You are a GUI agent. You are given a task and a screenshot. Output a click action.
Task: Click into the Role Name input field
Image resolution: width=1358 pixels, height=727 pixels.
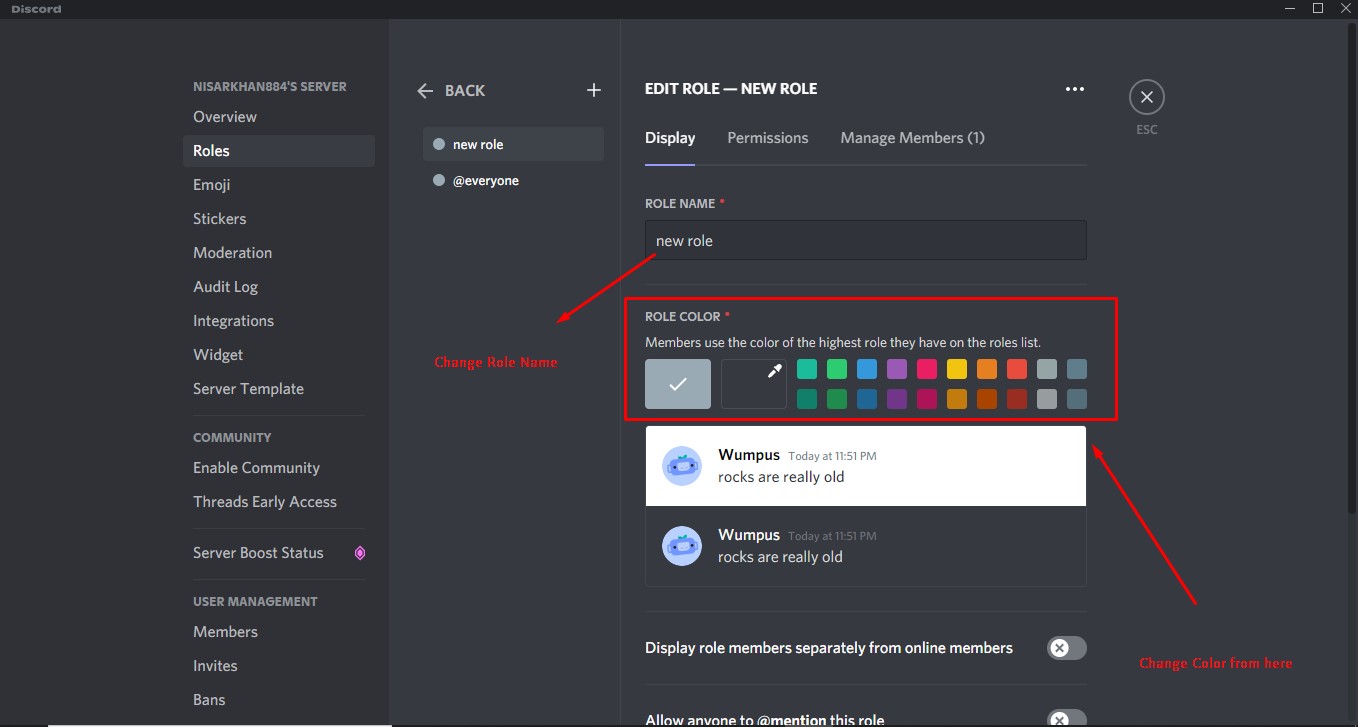[x=866, y=240]
